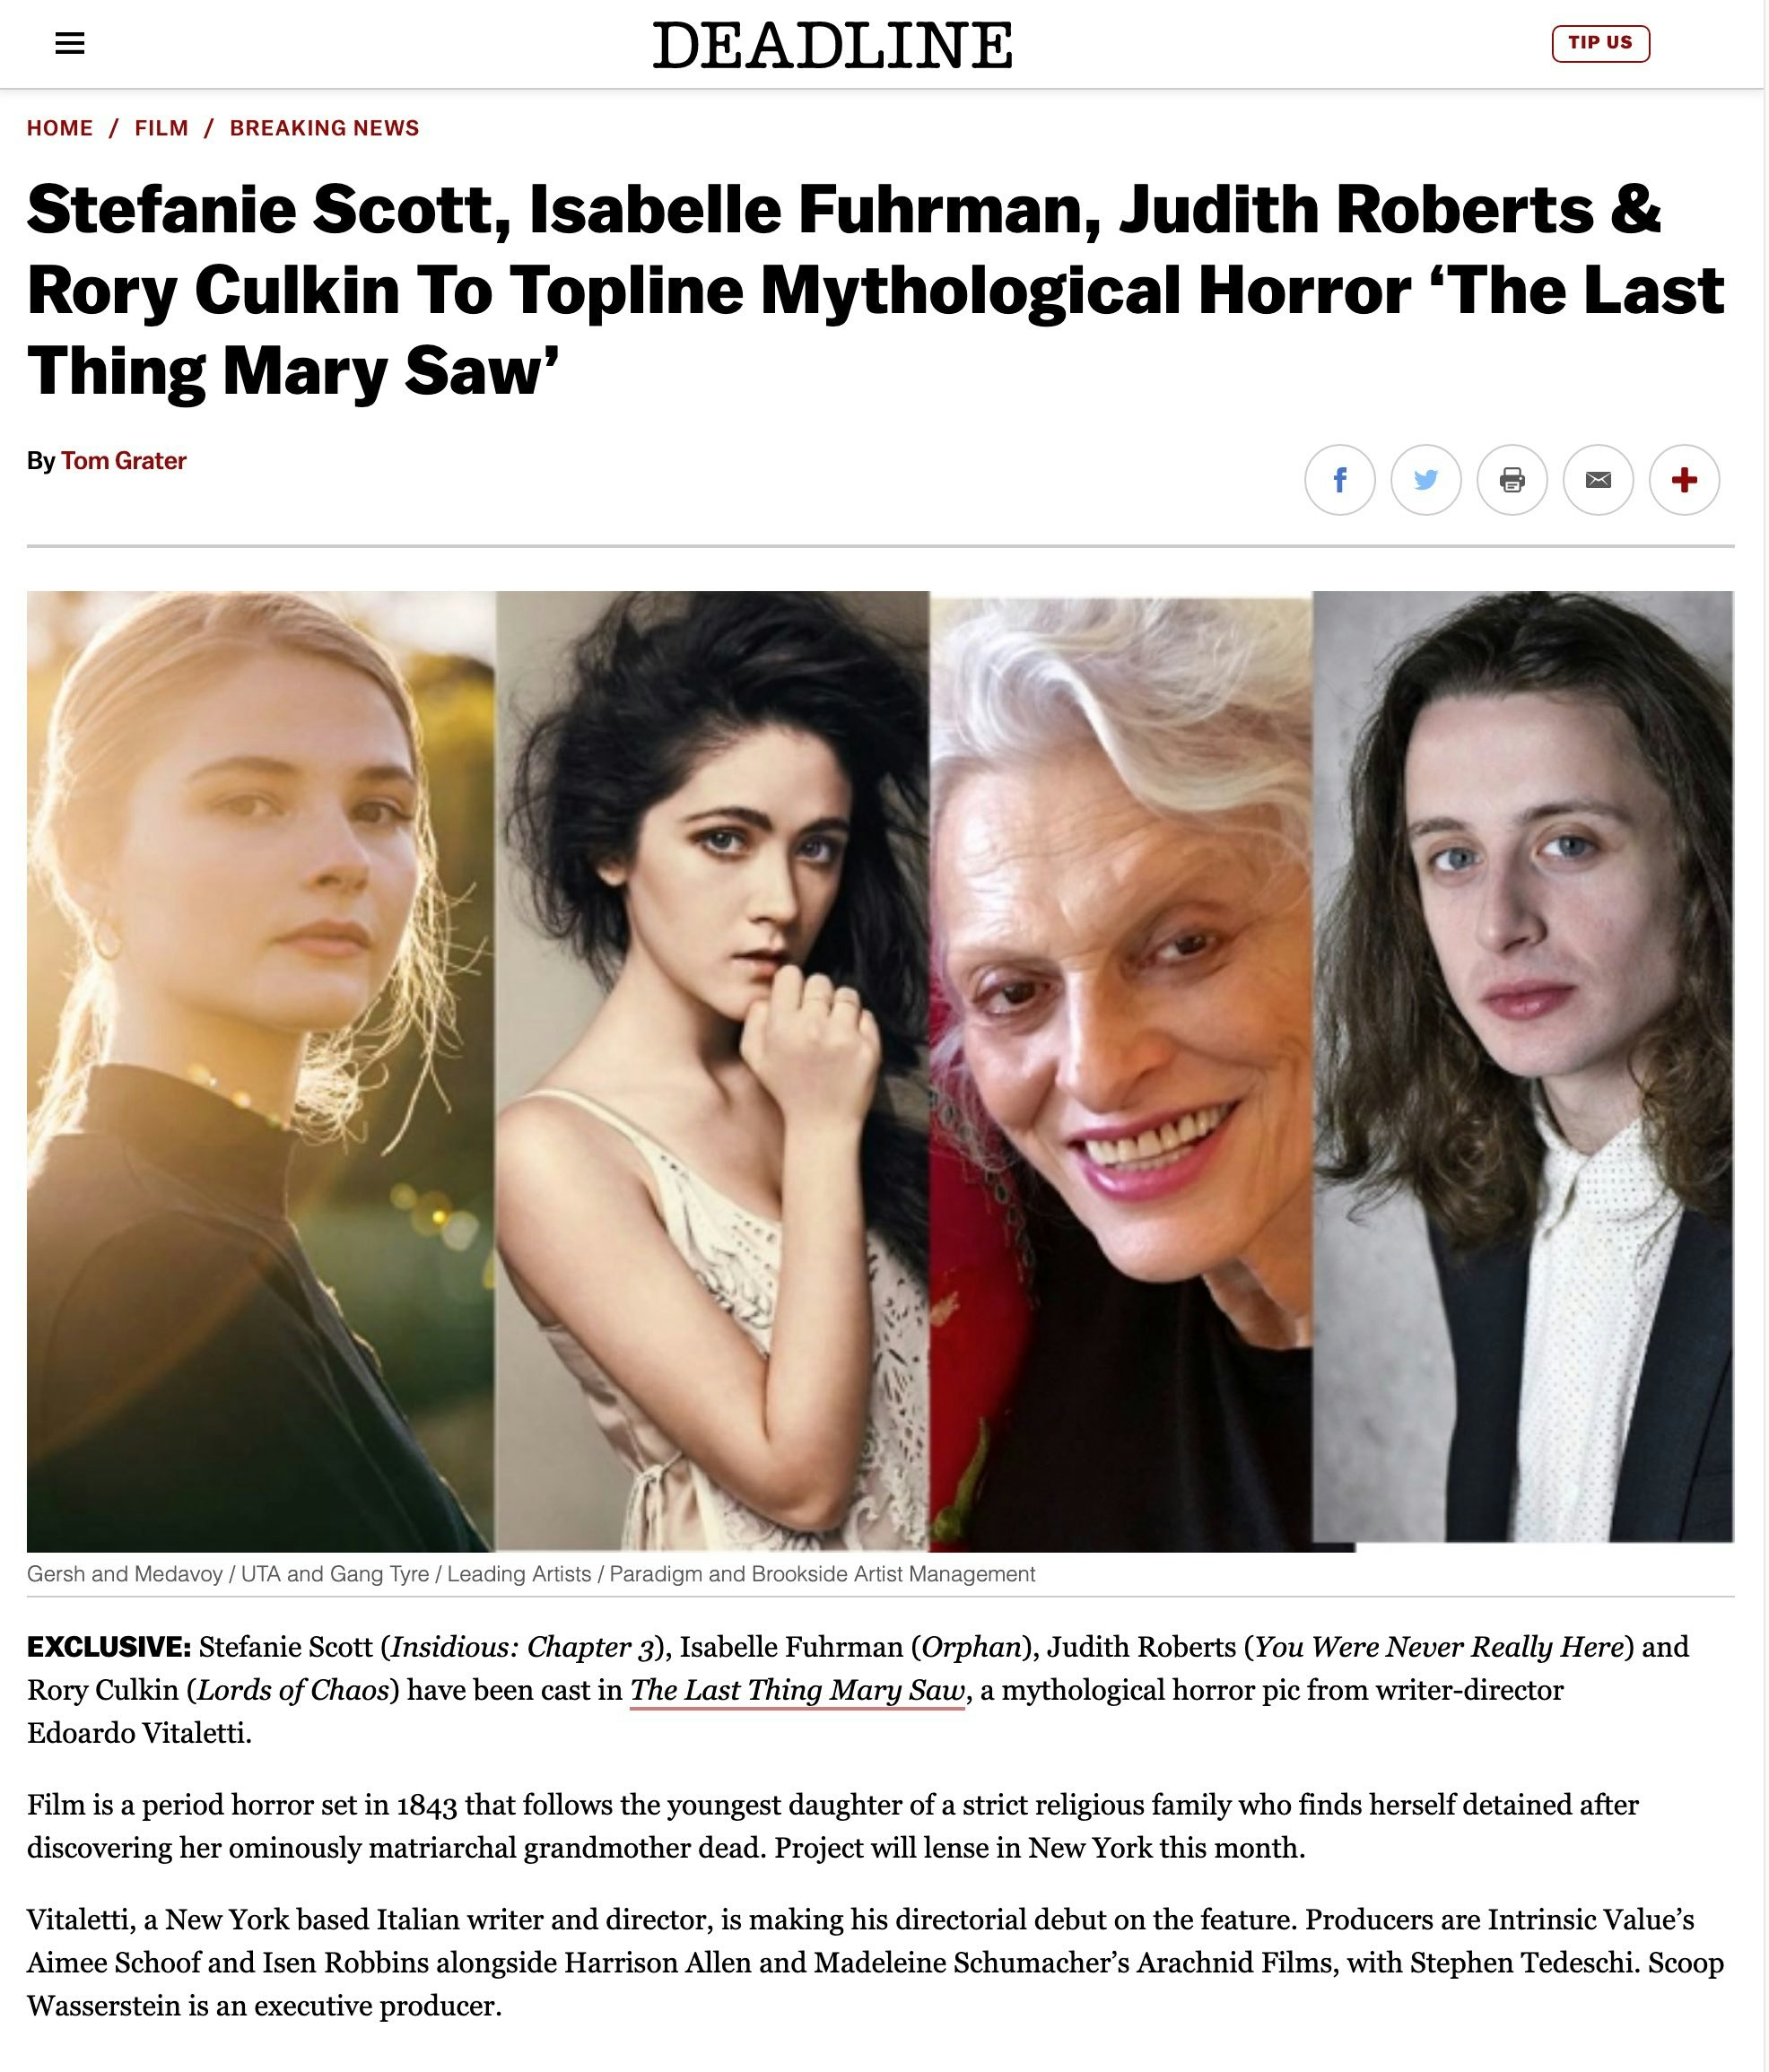The image size is (1769, 2072).
Task: Click the article headline text
Action: coord(876,290)
